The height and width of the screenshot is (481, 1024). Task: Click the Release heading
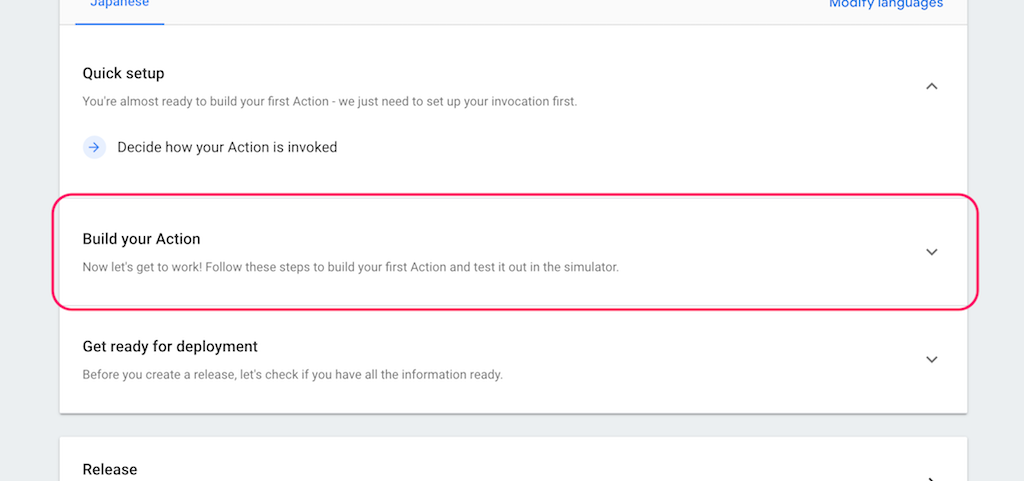click(x=110, y=469)
